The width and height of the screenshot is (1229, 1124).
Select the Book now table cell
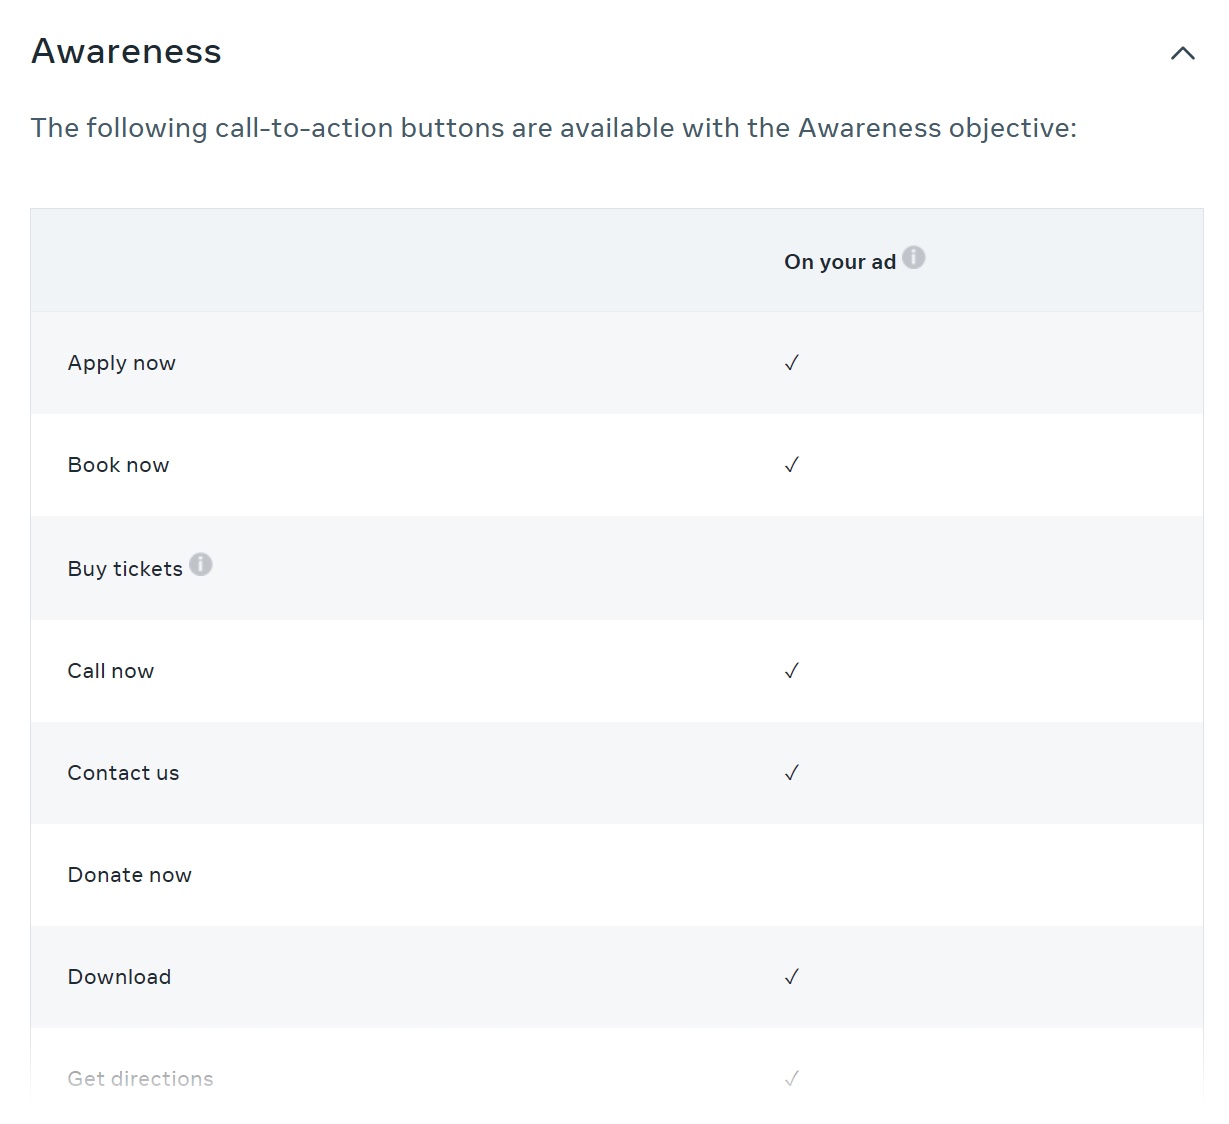pos(118,465)
